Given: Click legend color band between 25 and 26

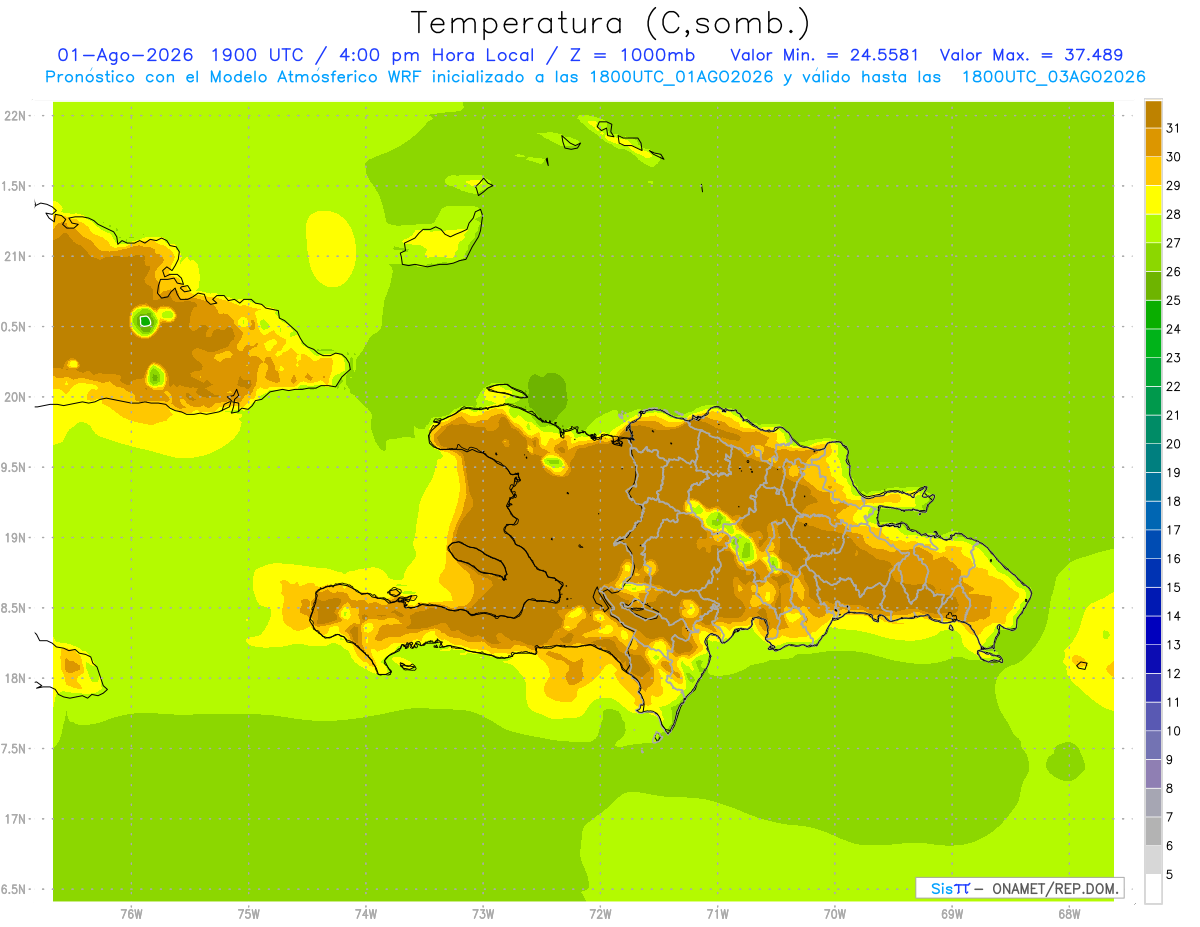Looking at the screenshot, I should 1153,286.
